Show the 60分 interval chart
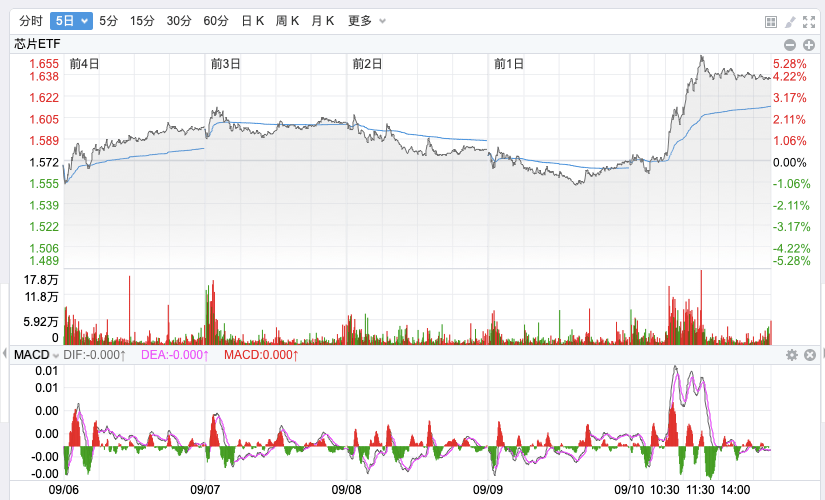 (x=216, y=21)
